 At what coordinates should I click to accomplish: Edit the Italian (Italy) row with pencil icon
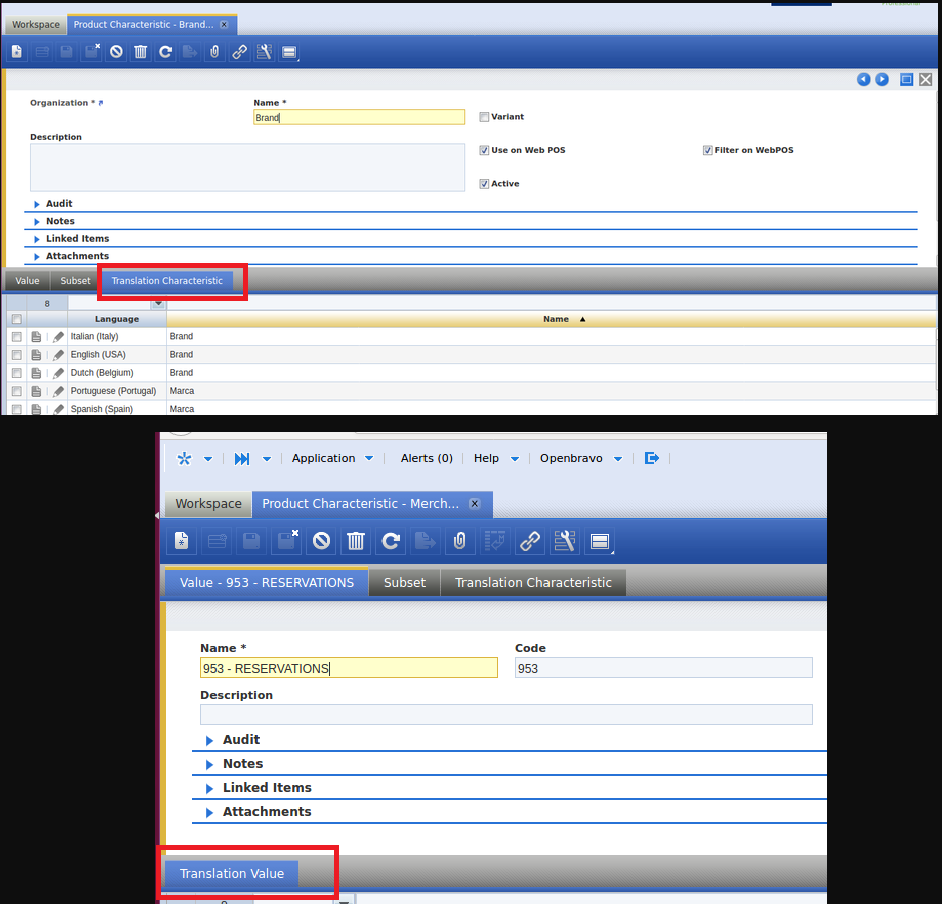[x=58, y=337]
